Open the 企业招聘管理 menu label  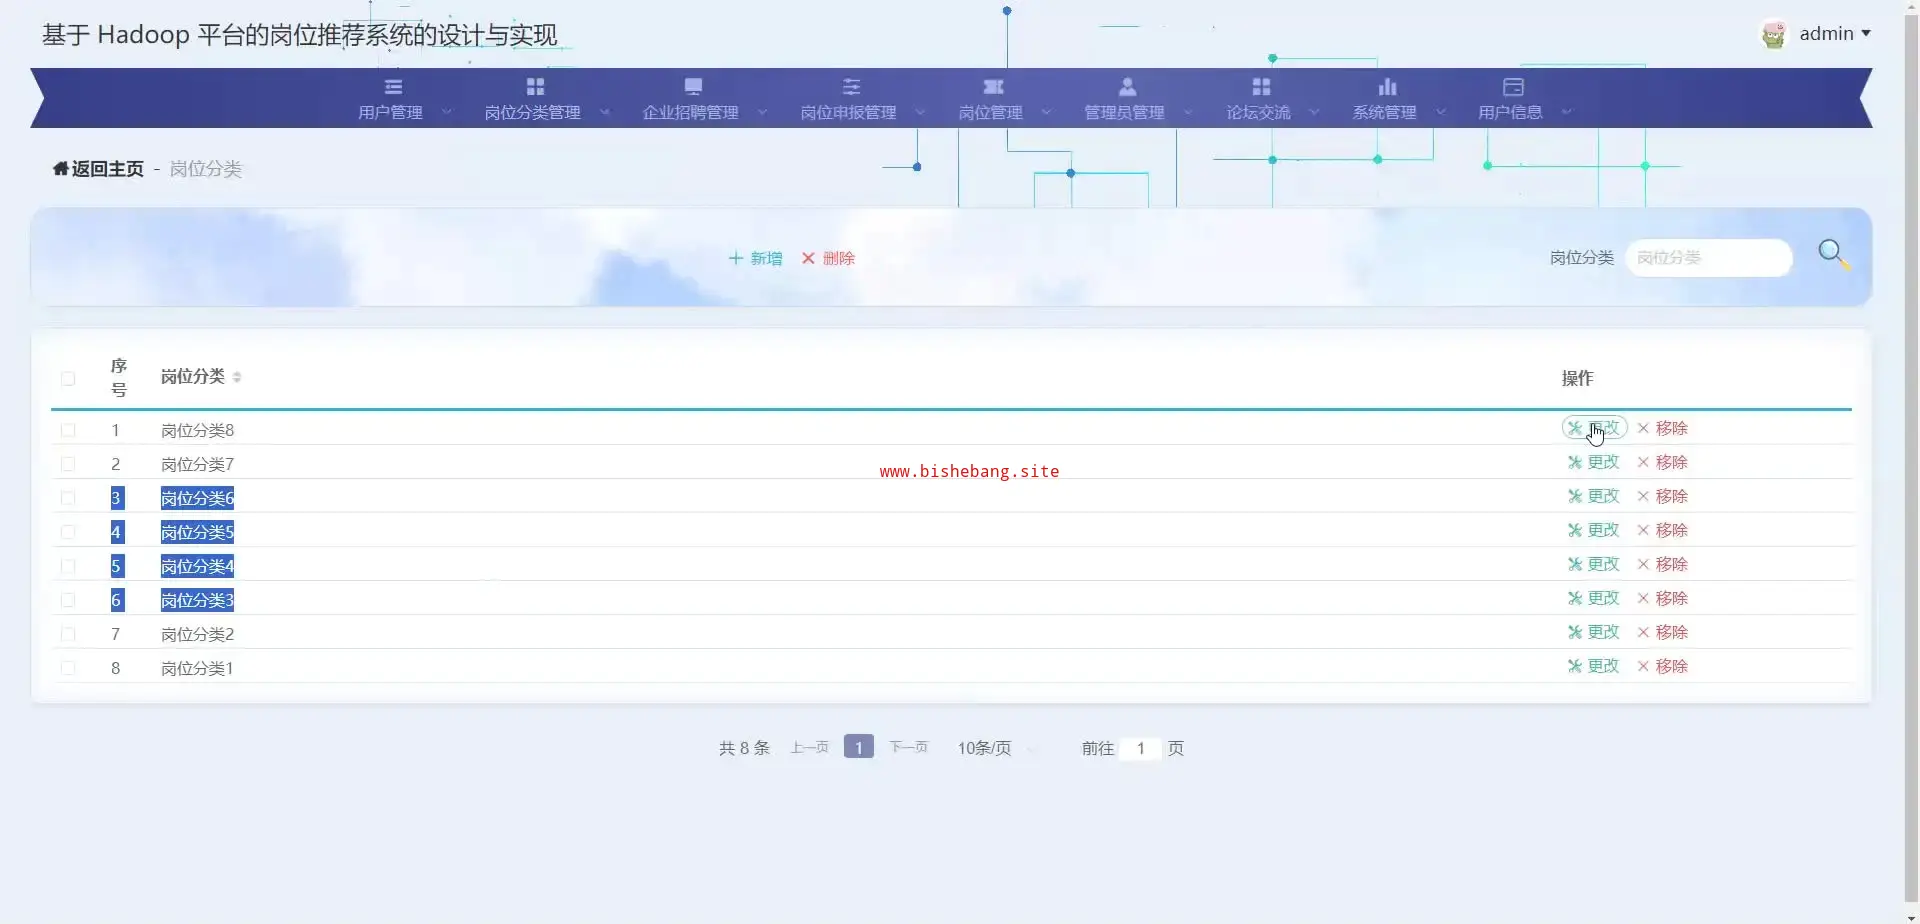(x=691, y=113)
